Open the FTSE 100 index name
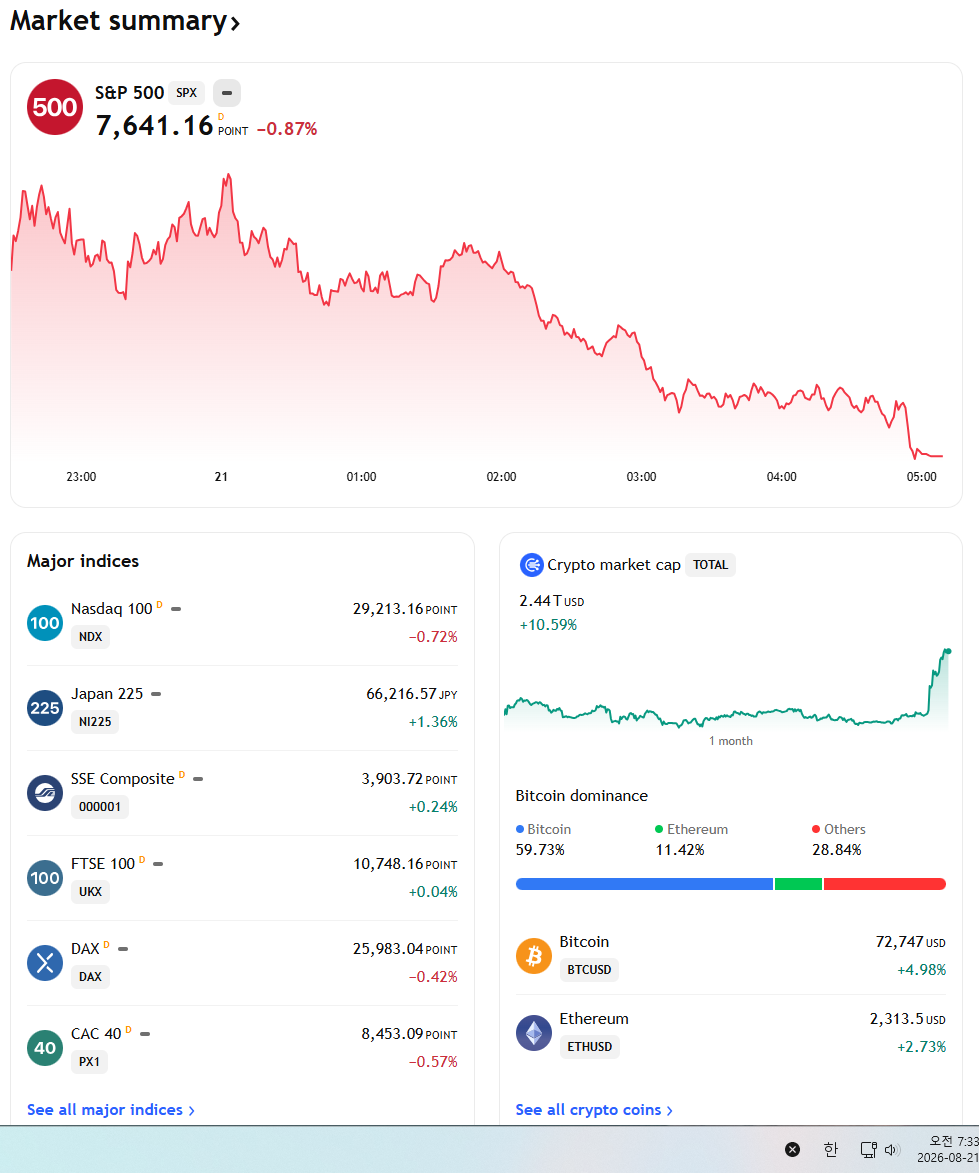The width and height of the screenshot is (979, 1173). 103,863
